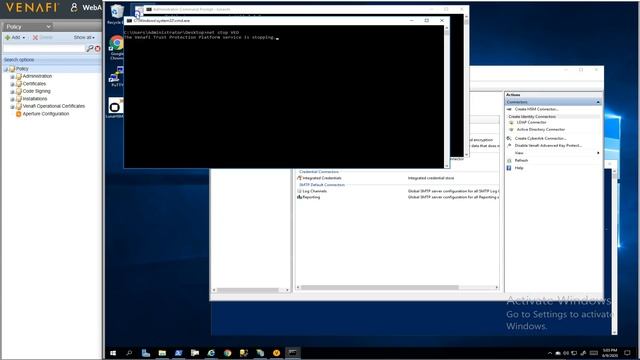Expand the Certificates folder node
640x360 pixels.
(12, 84)
